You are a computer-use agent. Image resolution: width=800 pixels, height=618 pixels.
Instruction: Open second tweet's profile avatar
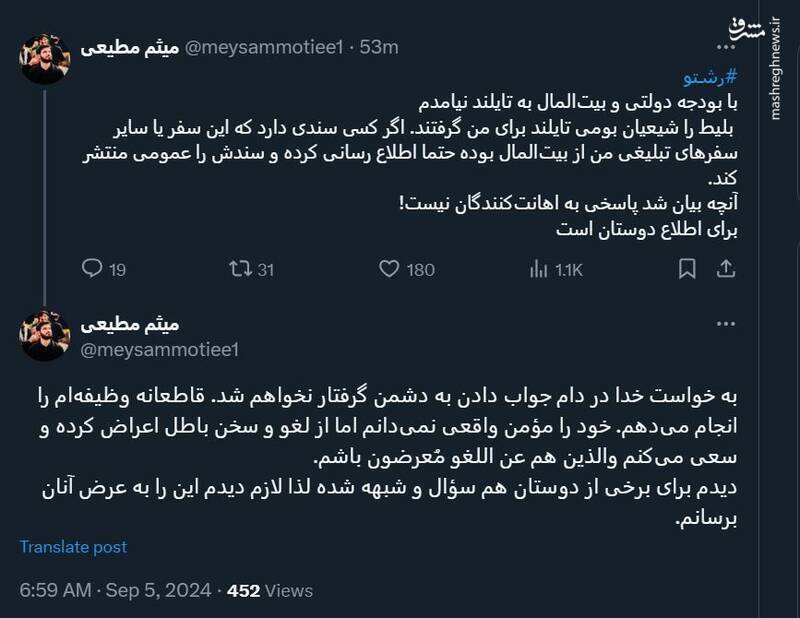coord(46,335)
